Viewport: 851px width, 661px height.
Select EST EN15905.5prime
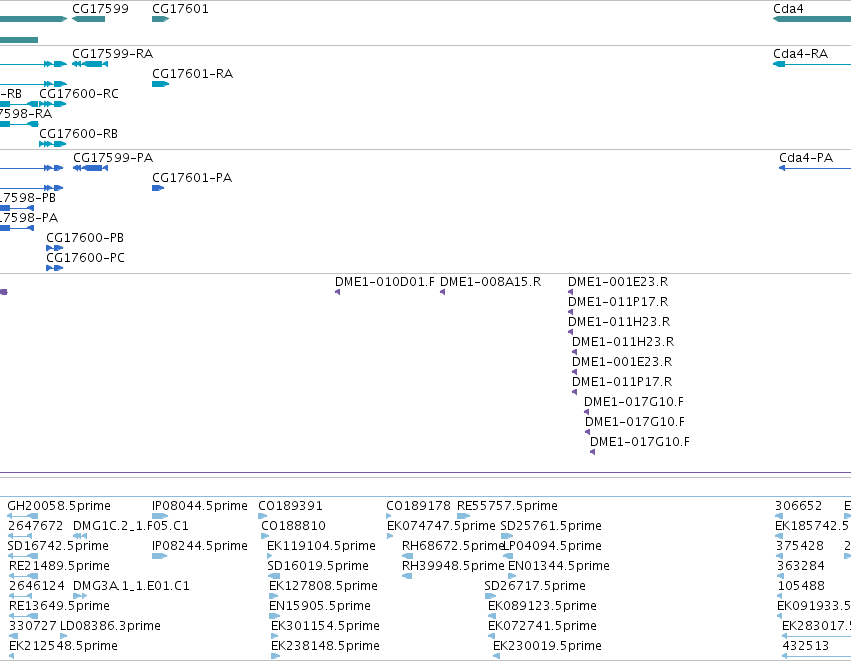pos(320,606)
